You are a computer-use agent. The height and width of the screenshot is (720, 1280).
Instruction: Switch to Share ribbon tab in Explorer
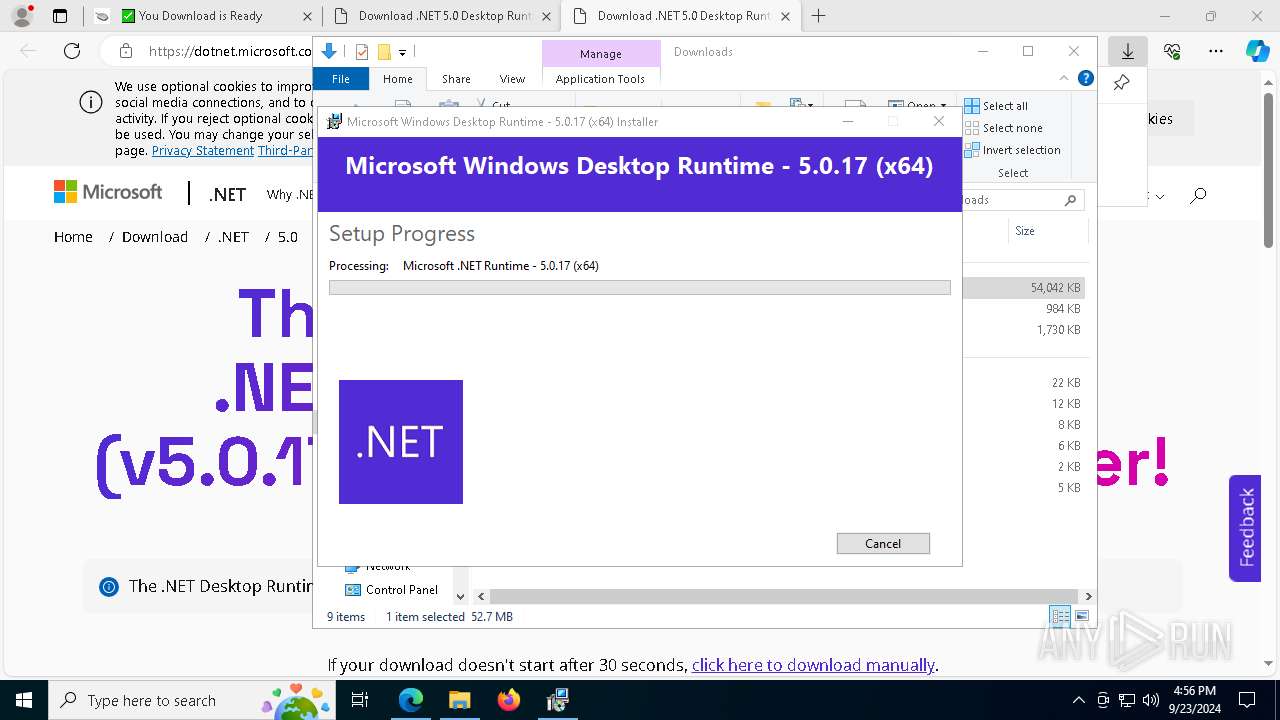tap(456, 79)
